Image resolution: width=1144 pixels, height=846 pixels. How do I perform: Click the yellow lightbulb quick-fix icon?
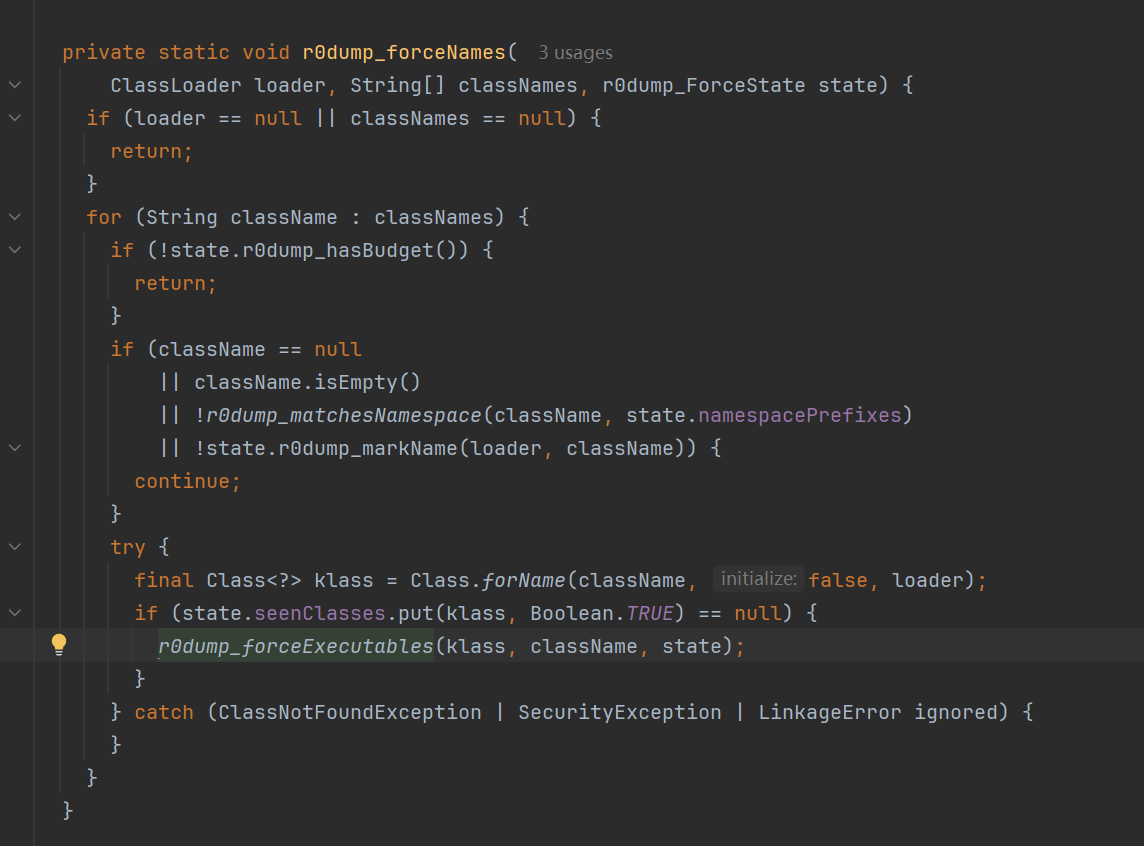click(59, 645)
